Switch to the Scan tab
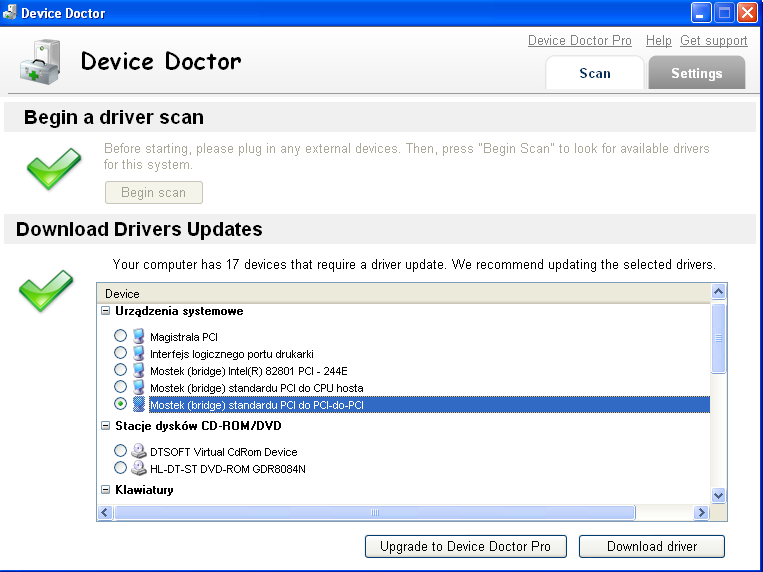The width and height of the screenshot is (763, 572). 595,73
